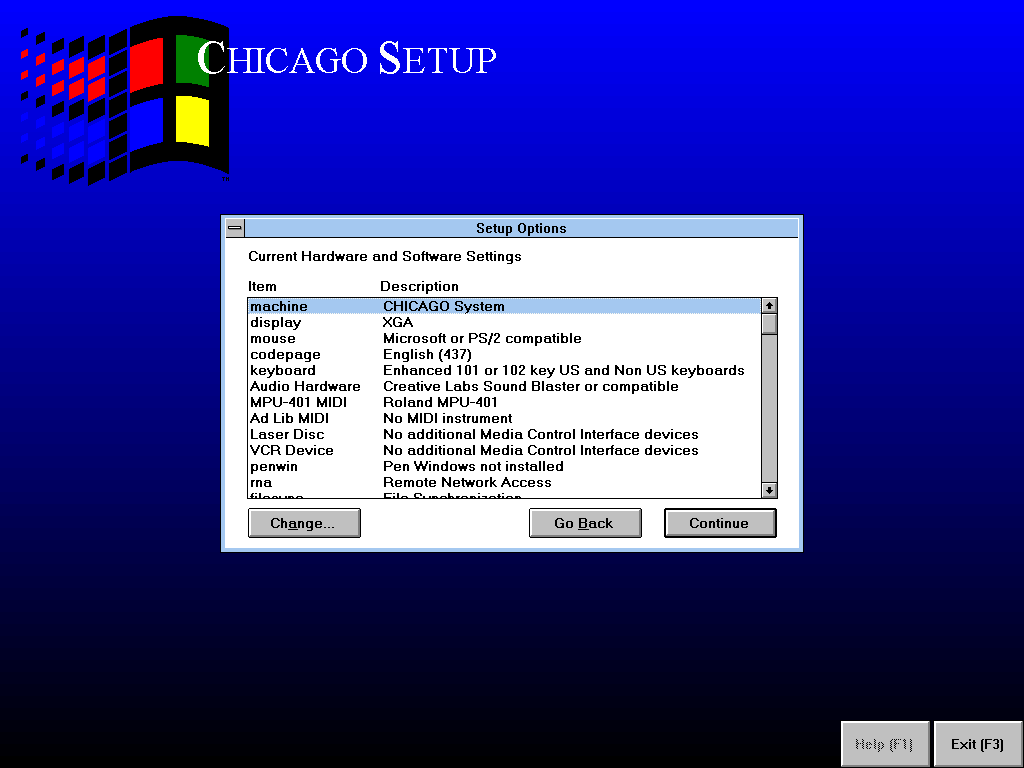Open the Setup Options system menu box
Screen dimensions: 1024x768
tap(235, 228)
